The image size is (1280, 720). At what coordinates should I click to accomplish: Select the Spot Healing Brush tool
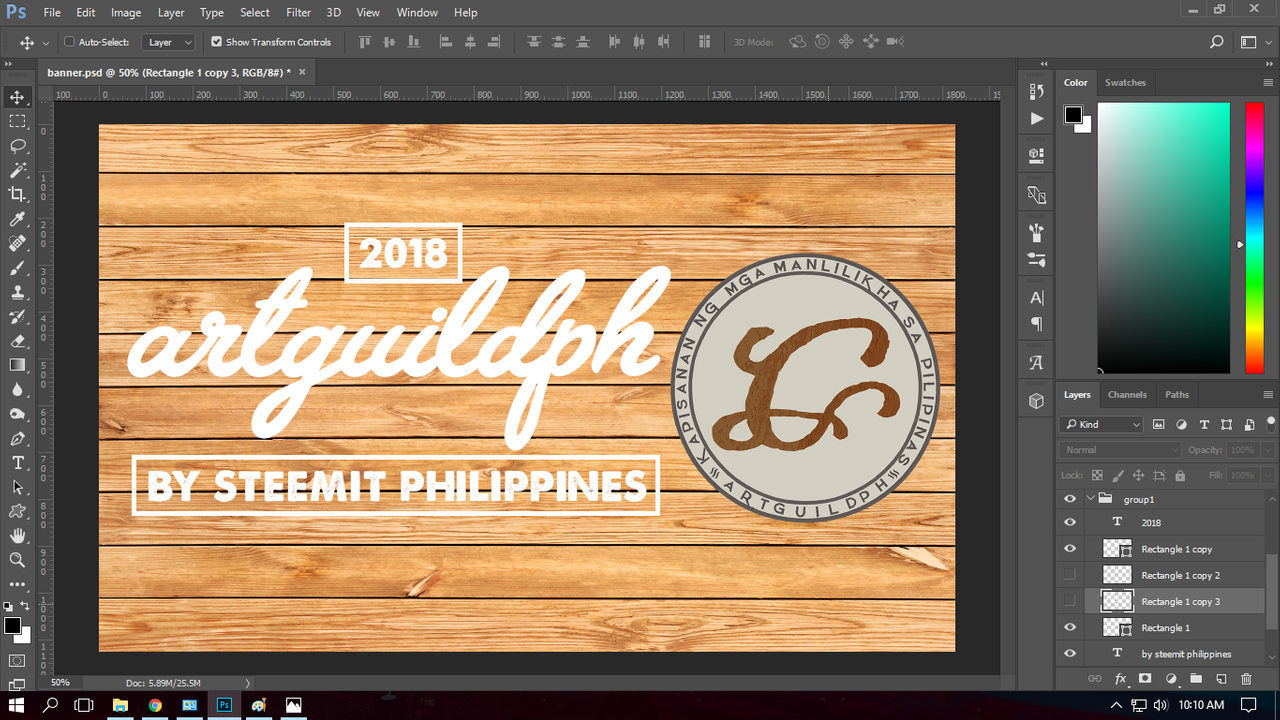tap(17, 243)
